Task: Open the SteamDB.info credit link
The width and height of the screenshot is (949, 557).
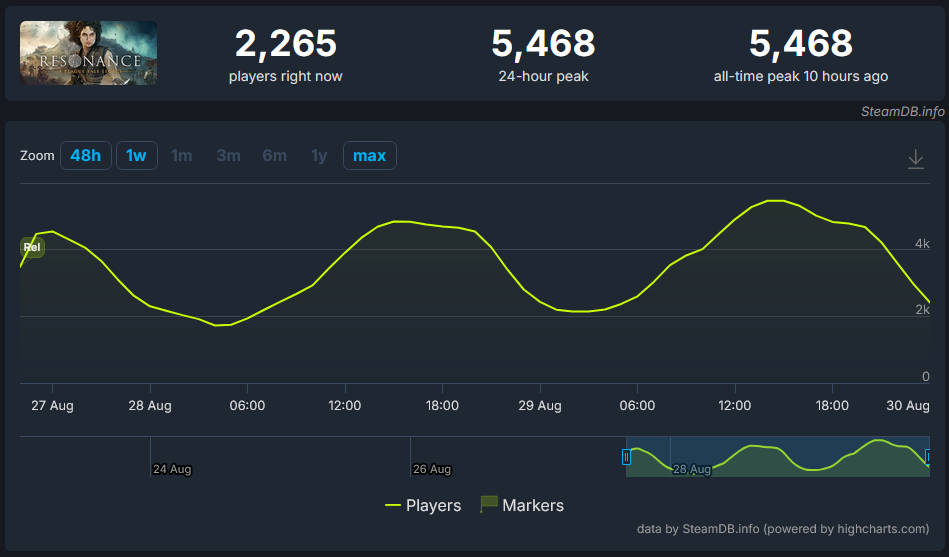Action: pos(902,111)
